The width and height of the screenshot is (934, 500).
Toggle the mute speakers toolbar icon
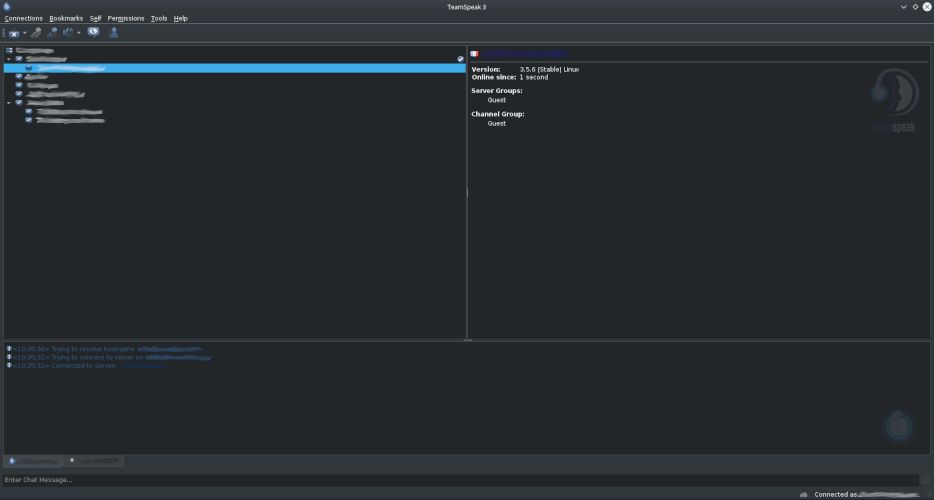click(x=52, y=33)
